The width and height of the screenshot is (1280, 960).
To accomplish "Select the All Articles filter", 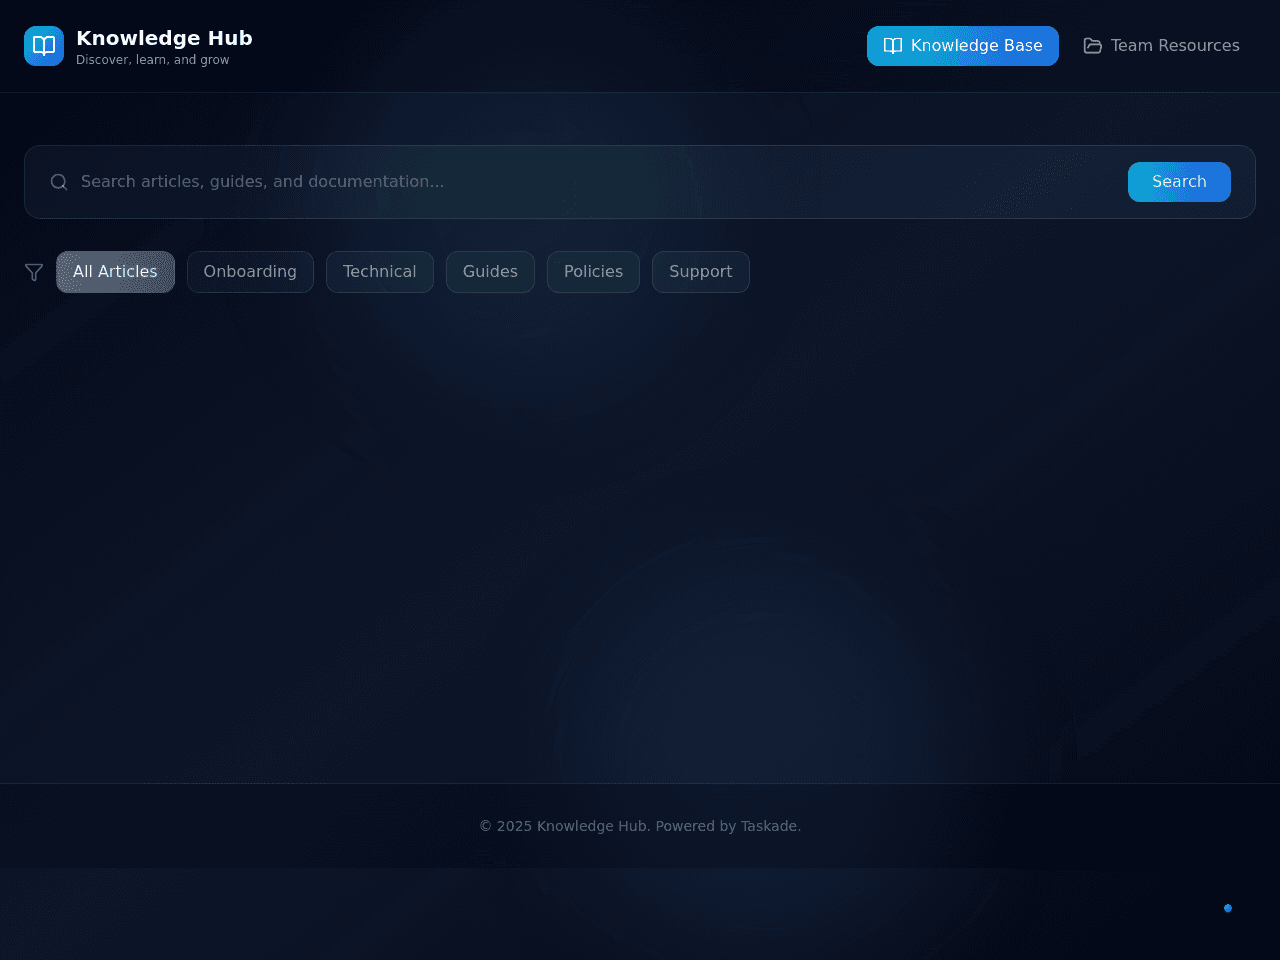I will pos(115,272).
